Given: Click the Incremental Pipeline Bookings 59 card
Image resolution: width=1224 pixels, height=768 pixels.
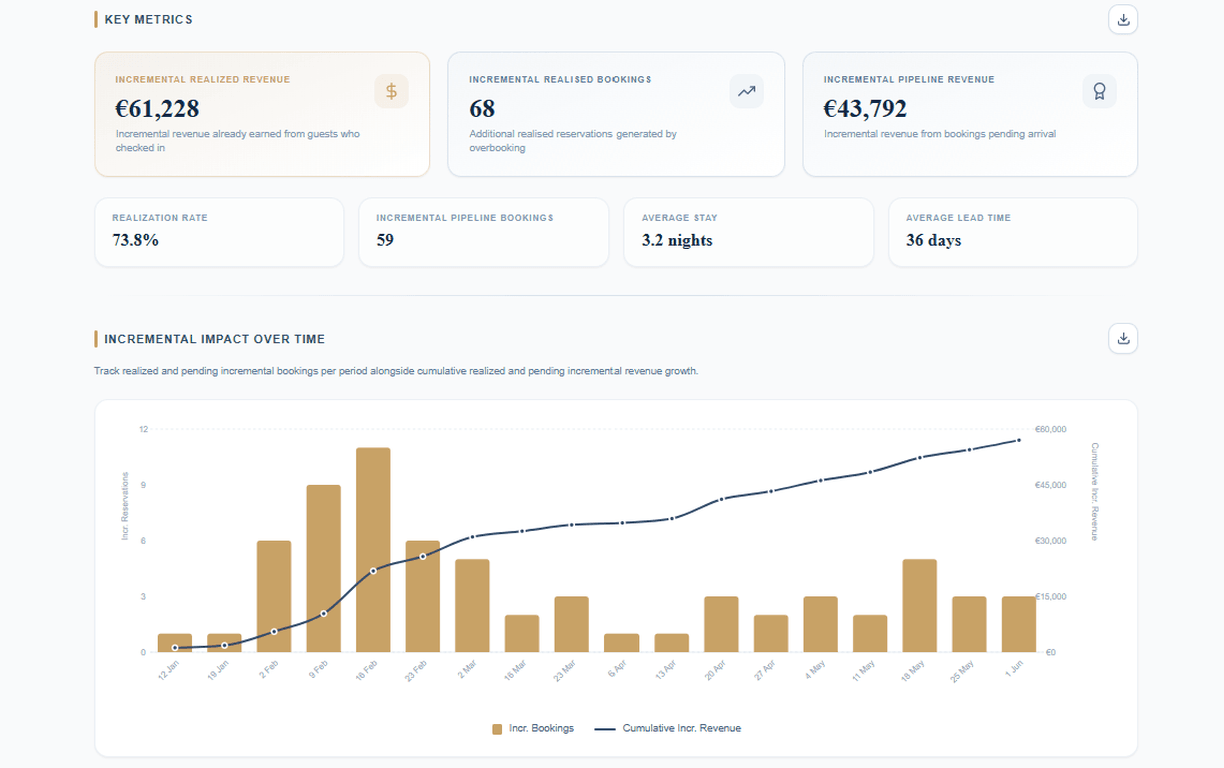Looking at the screenshot, I should tap(483, 232).
